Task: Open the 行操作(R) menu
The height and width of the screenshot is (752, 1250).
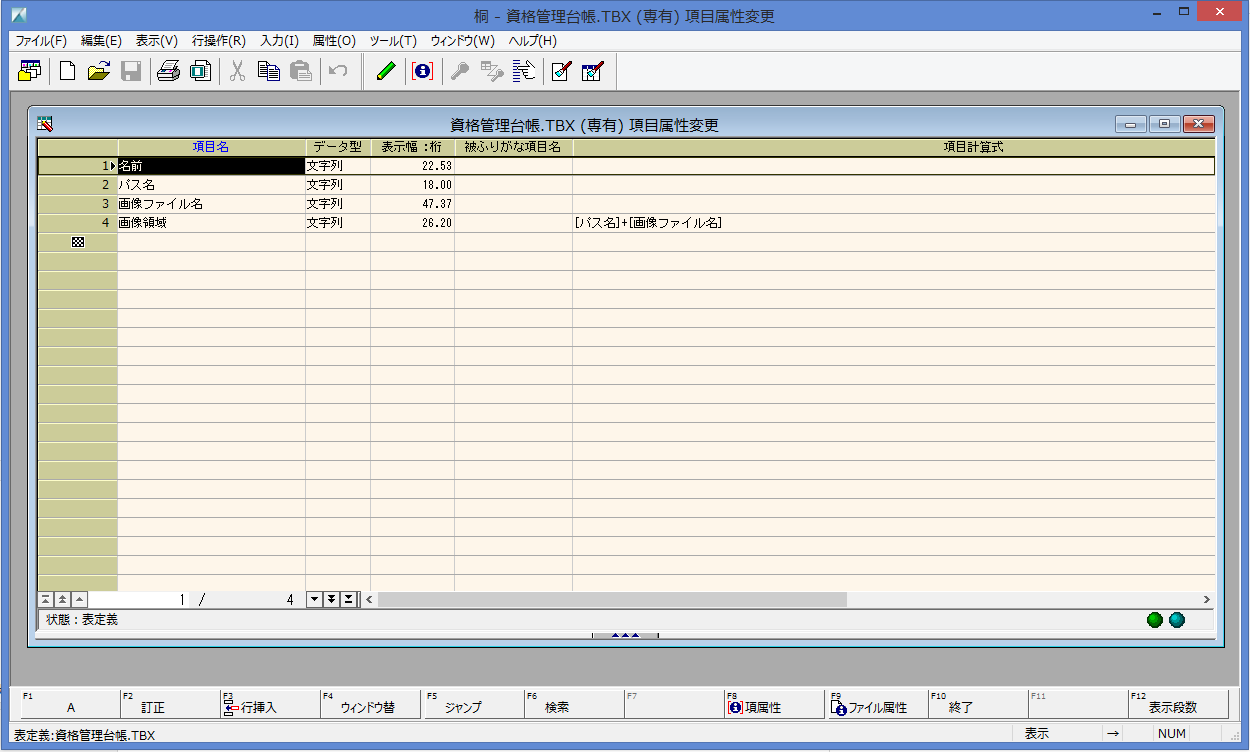Action: pos(218,41)
